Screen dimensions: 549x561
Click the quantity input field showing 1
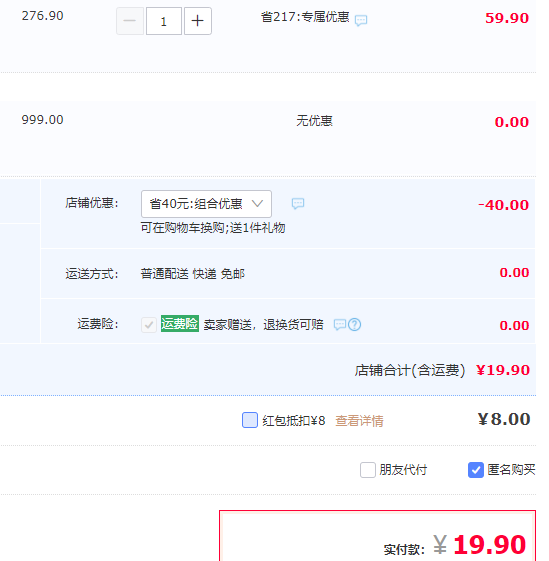[164, 21]
